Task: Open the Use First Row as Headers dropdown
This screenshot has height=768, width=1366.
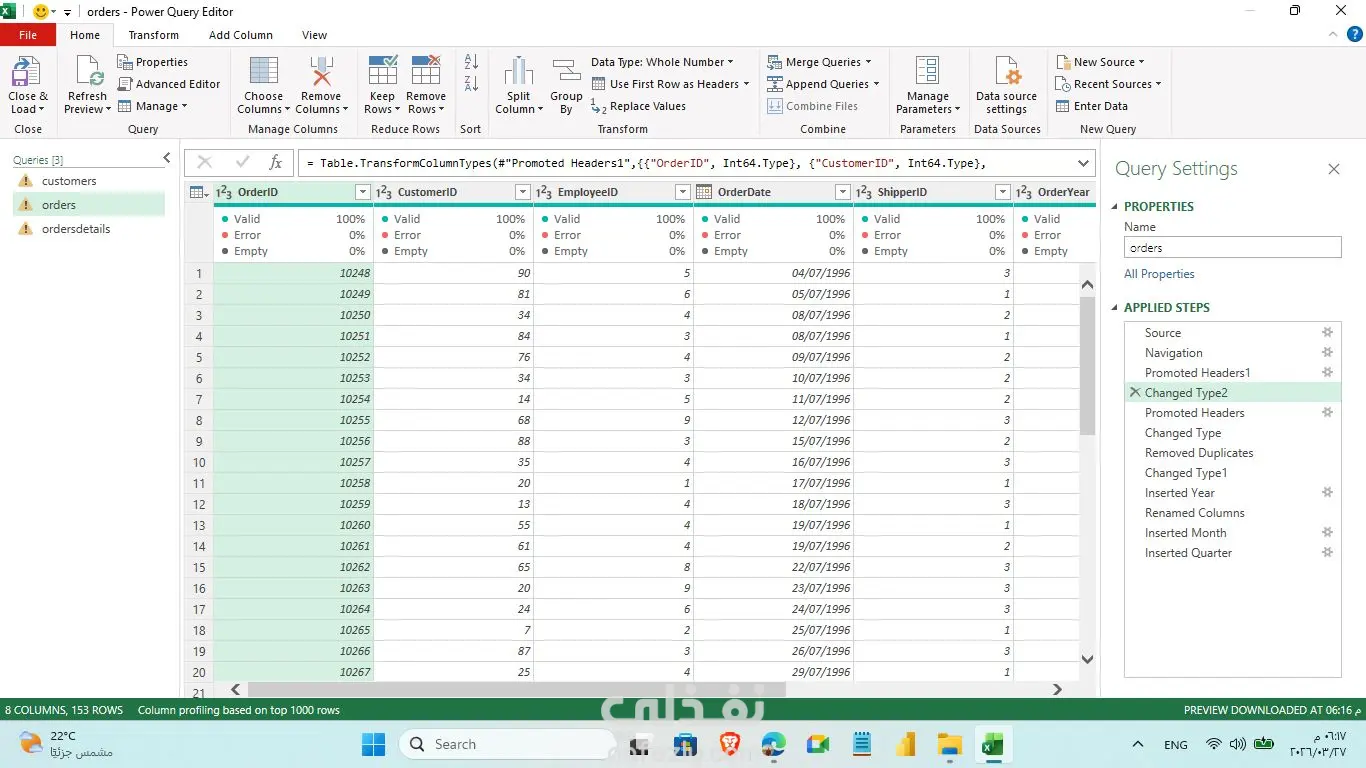Action: coord(670,84)
